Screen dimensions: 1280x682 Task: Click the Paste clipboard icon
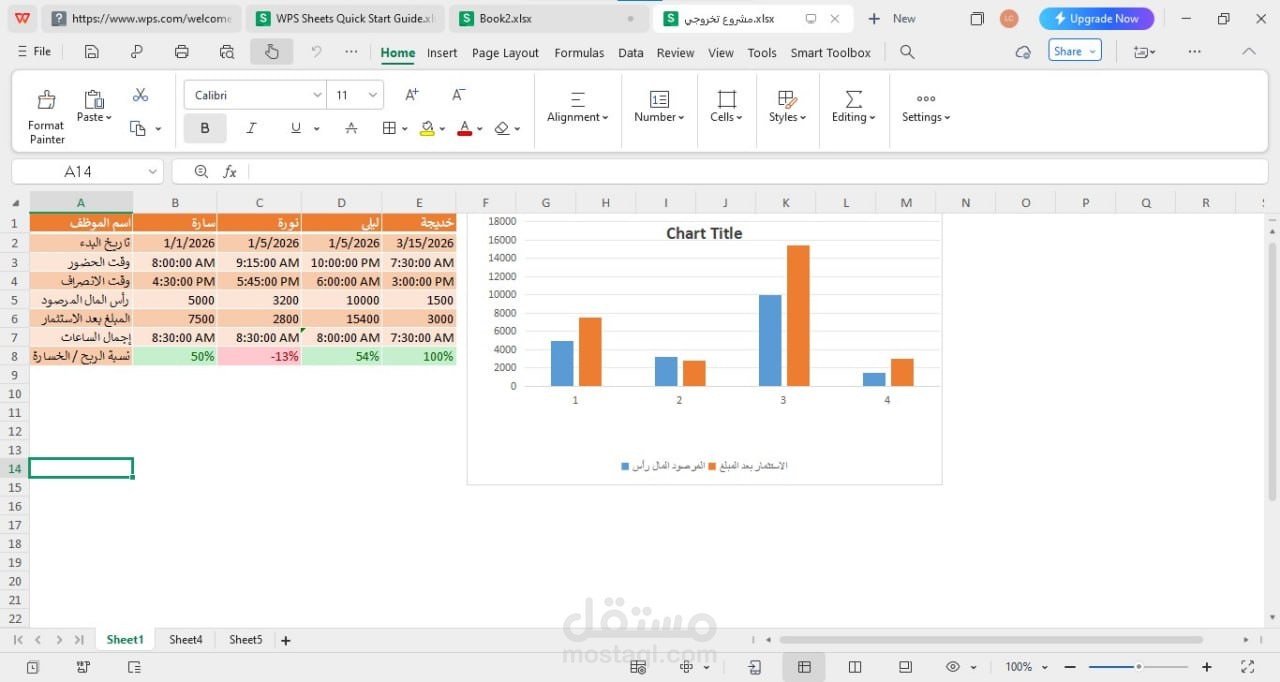pos(94,98)
